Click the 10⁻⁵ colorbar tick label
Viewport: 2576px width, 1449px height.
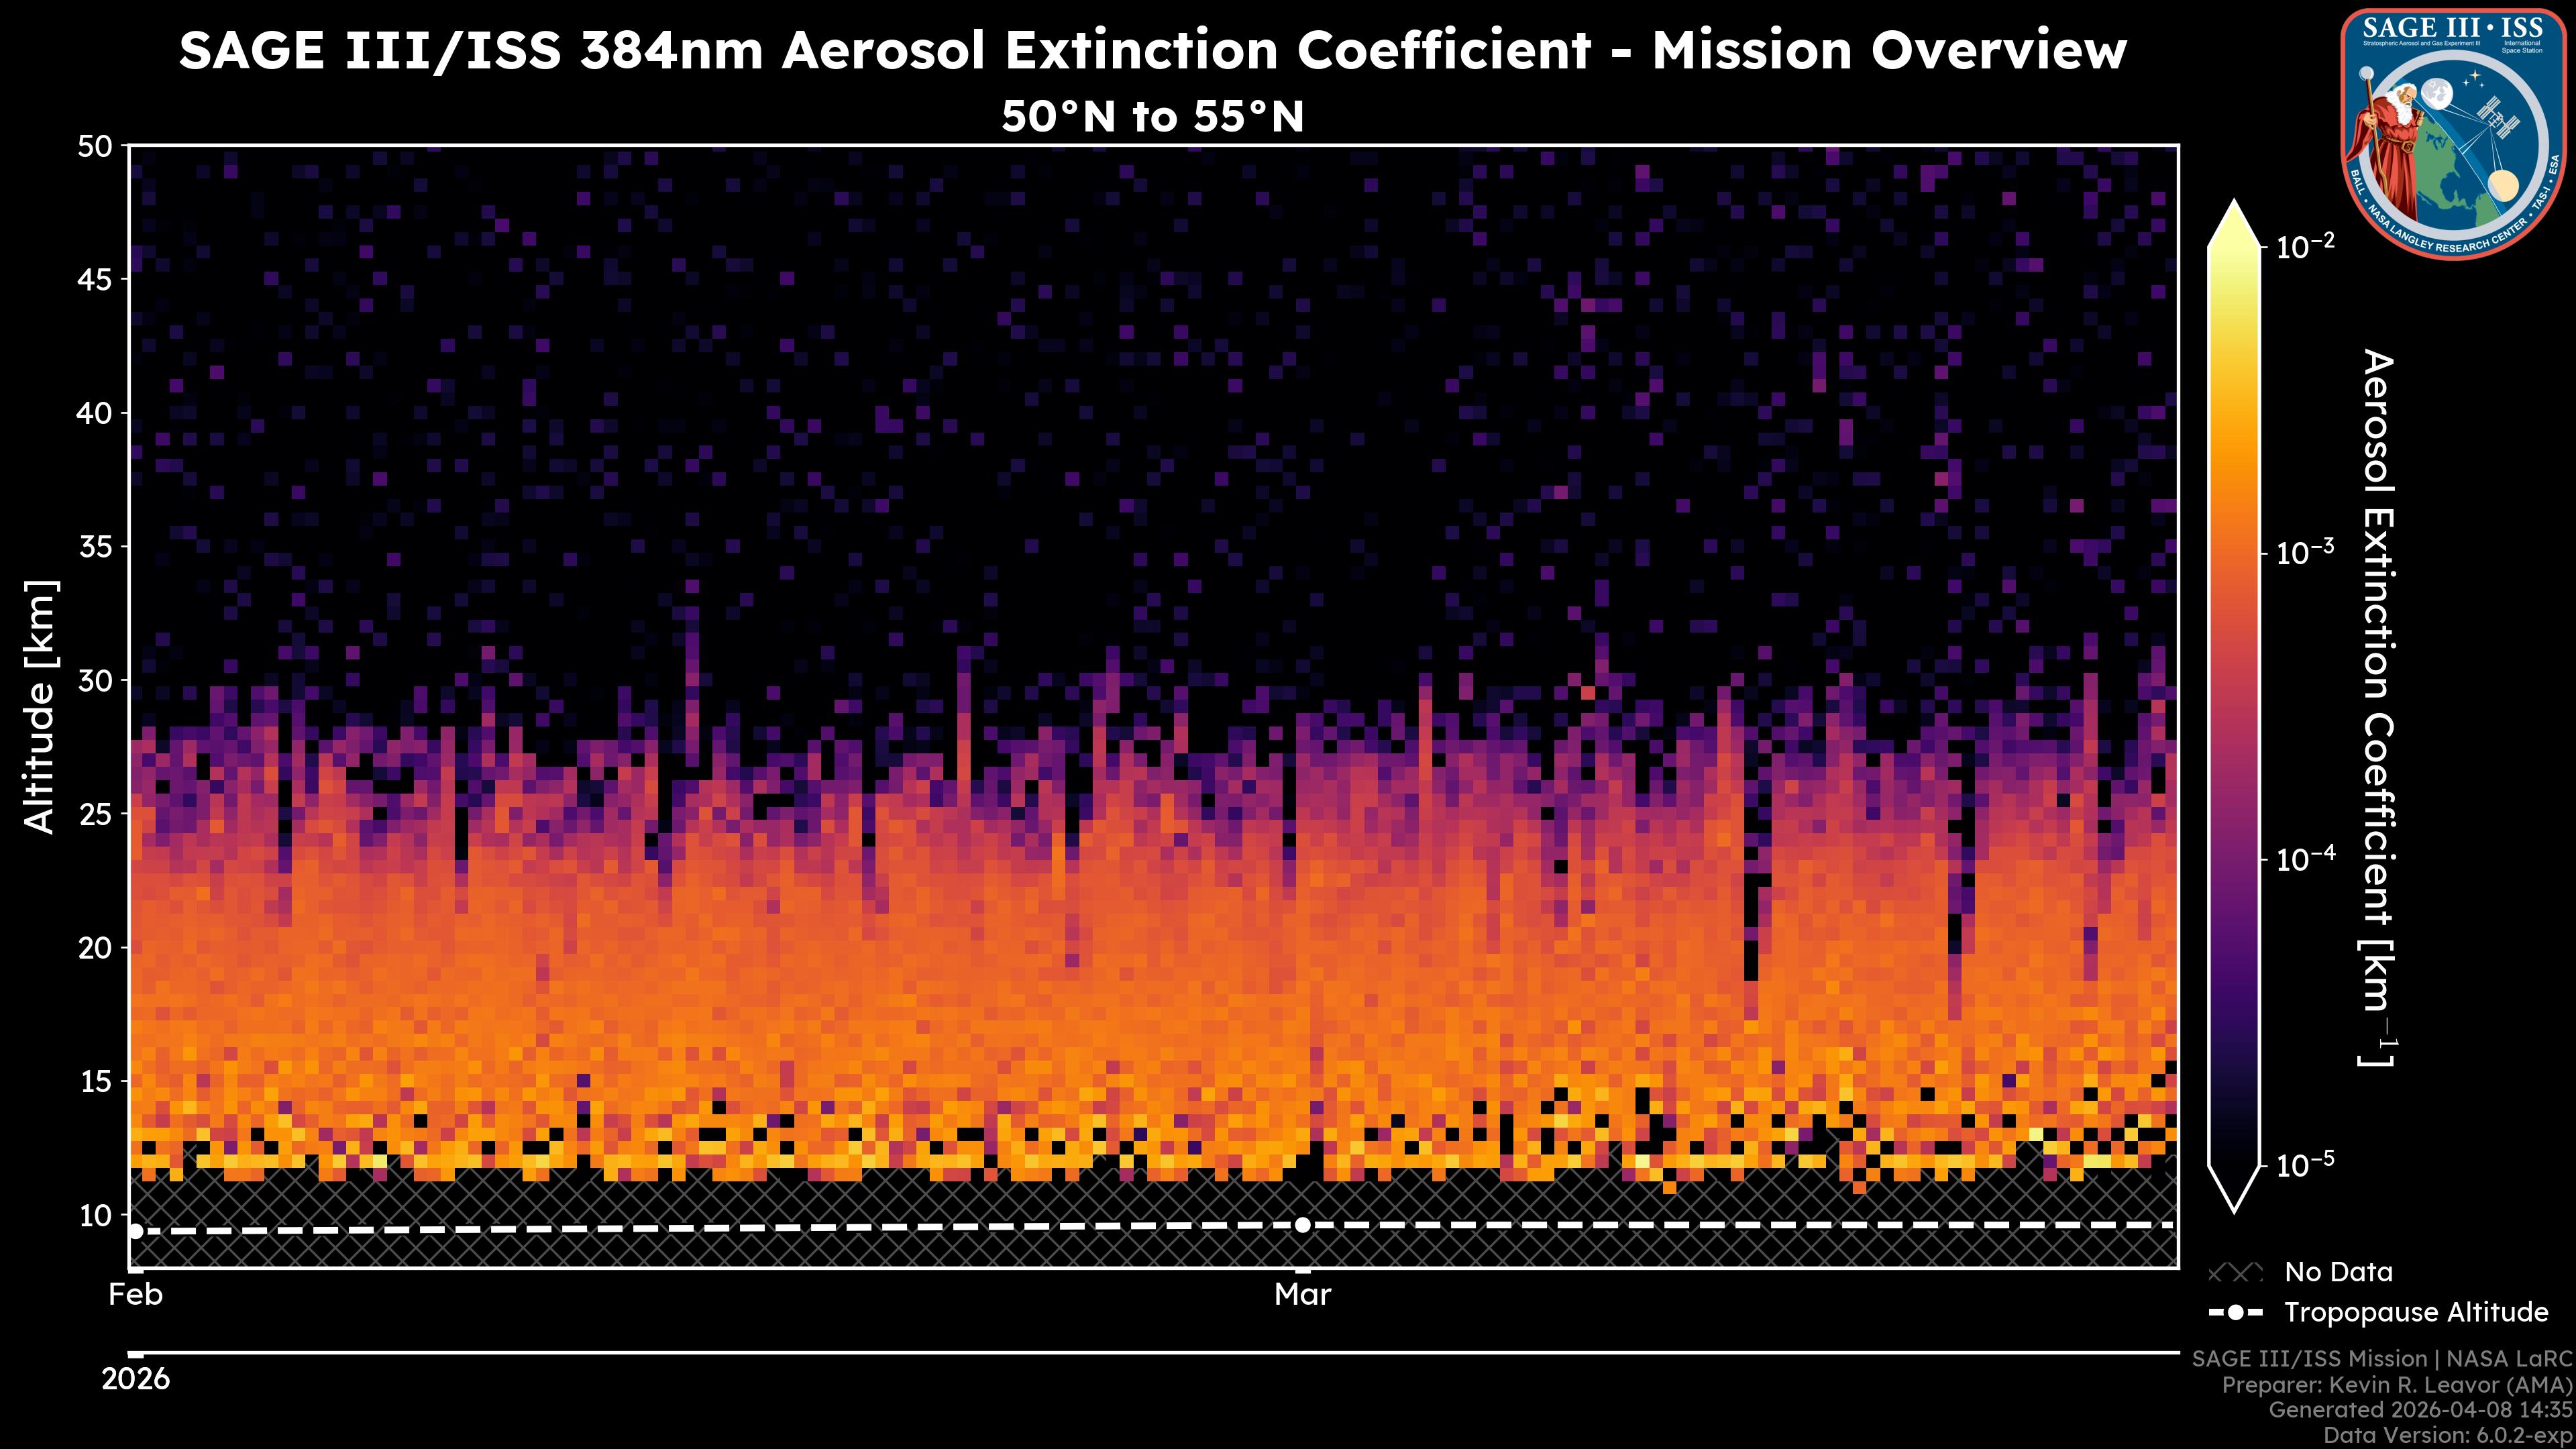2305,1165
